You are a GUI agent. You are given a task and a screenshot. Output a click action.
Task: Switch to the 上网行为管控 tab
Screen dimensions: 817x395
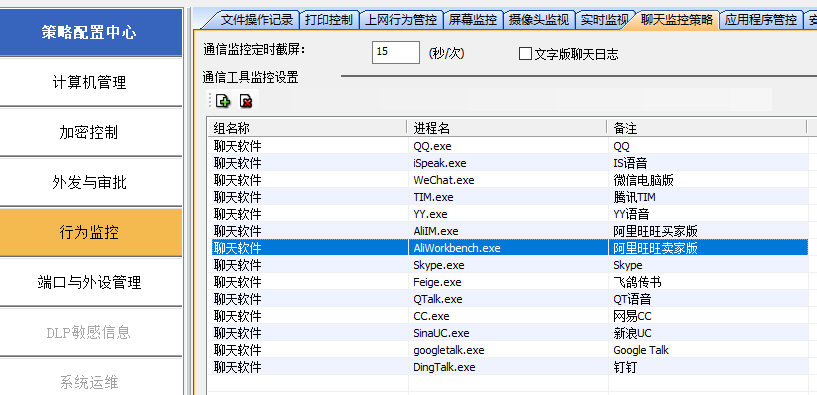(x=401, y=20)
